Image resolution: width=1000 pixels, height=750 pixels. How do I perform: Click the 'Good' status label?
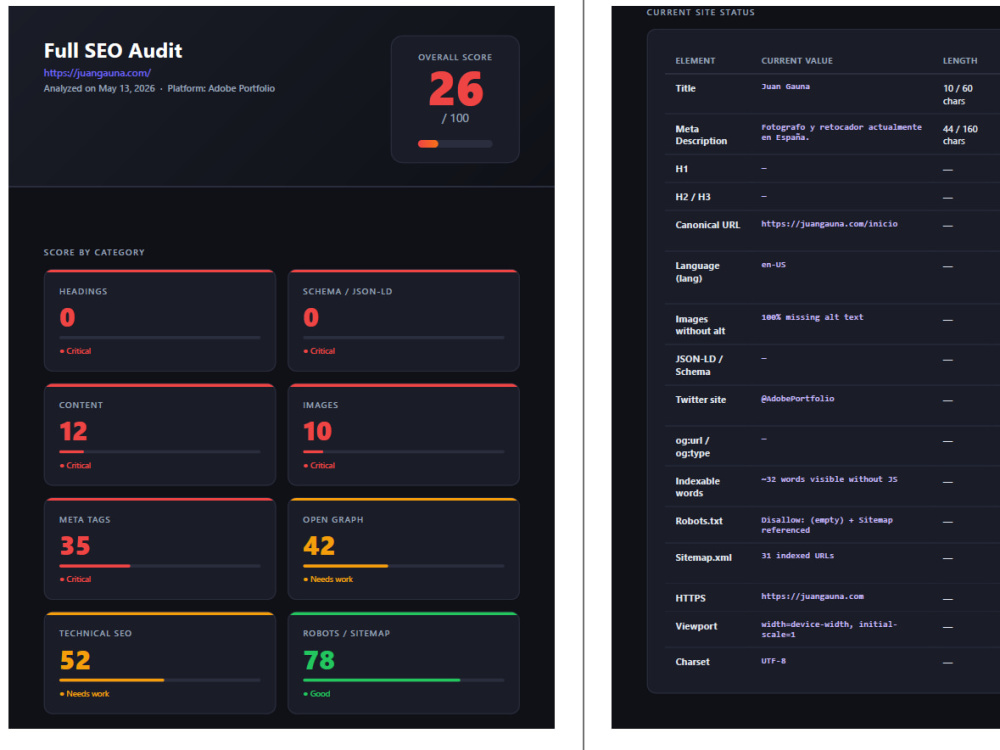click(x=316, y=693)
